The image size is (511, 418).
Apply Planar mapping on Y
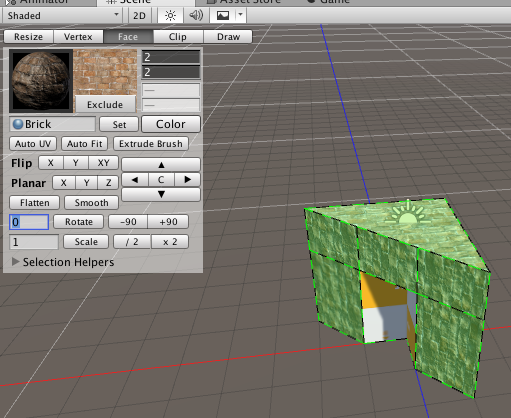86,183
